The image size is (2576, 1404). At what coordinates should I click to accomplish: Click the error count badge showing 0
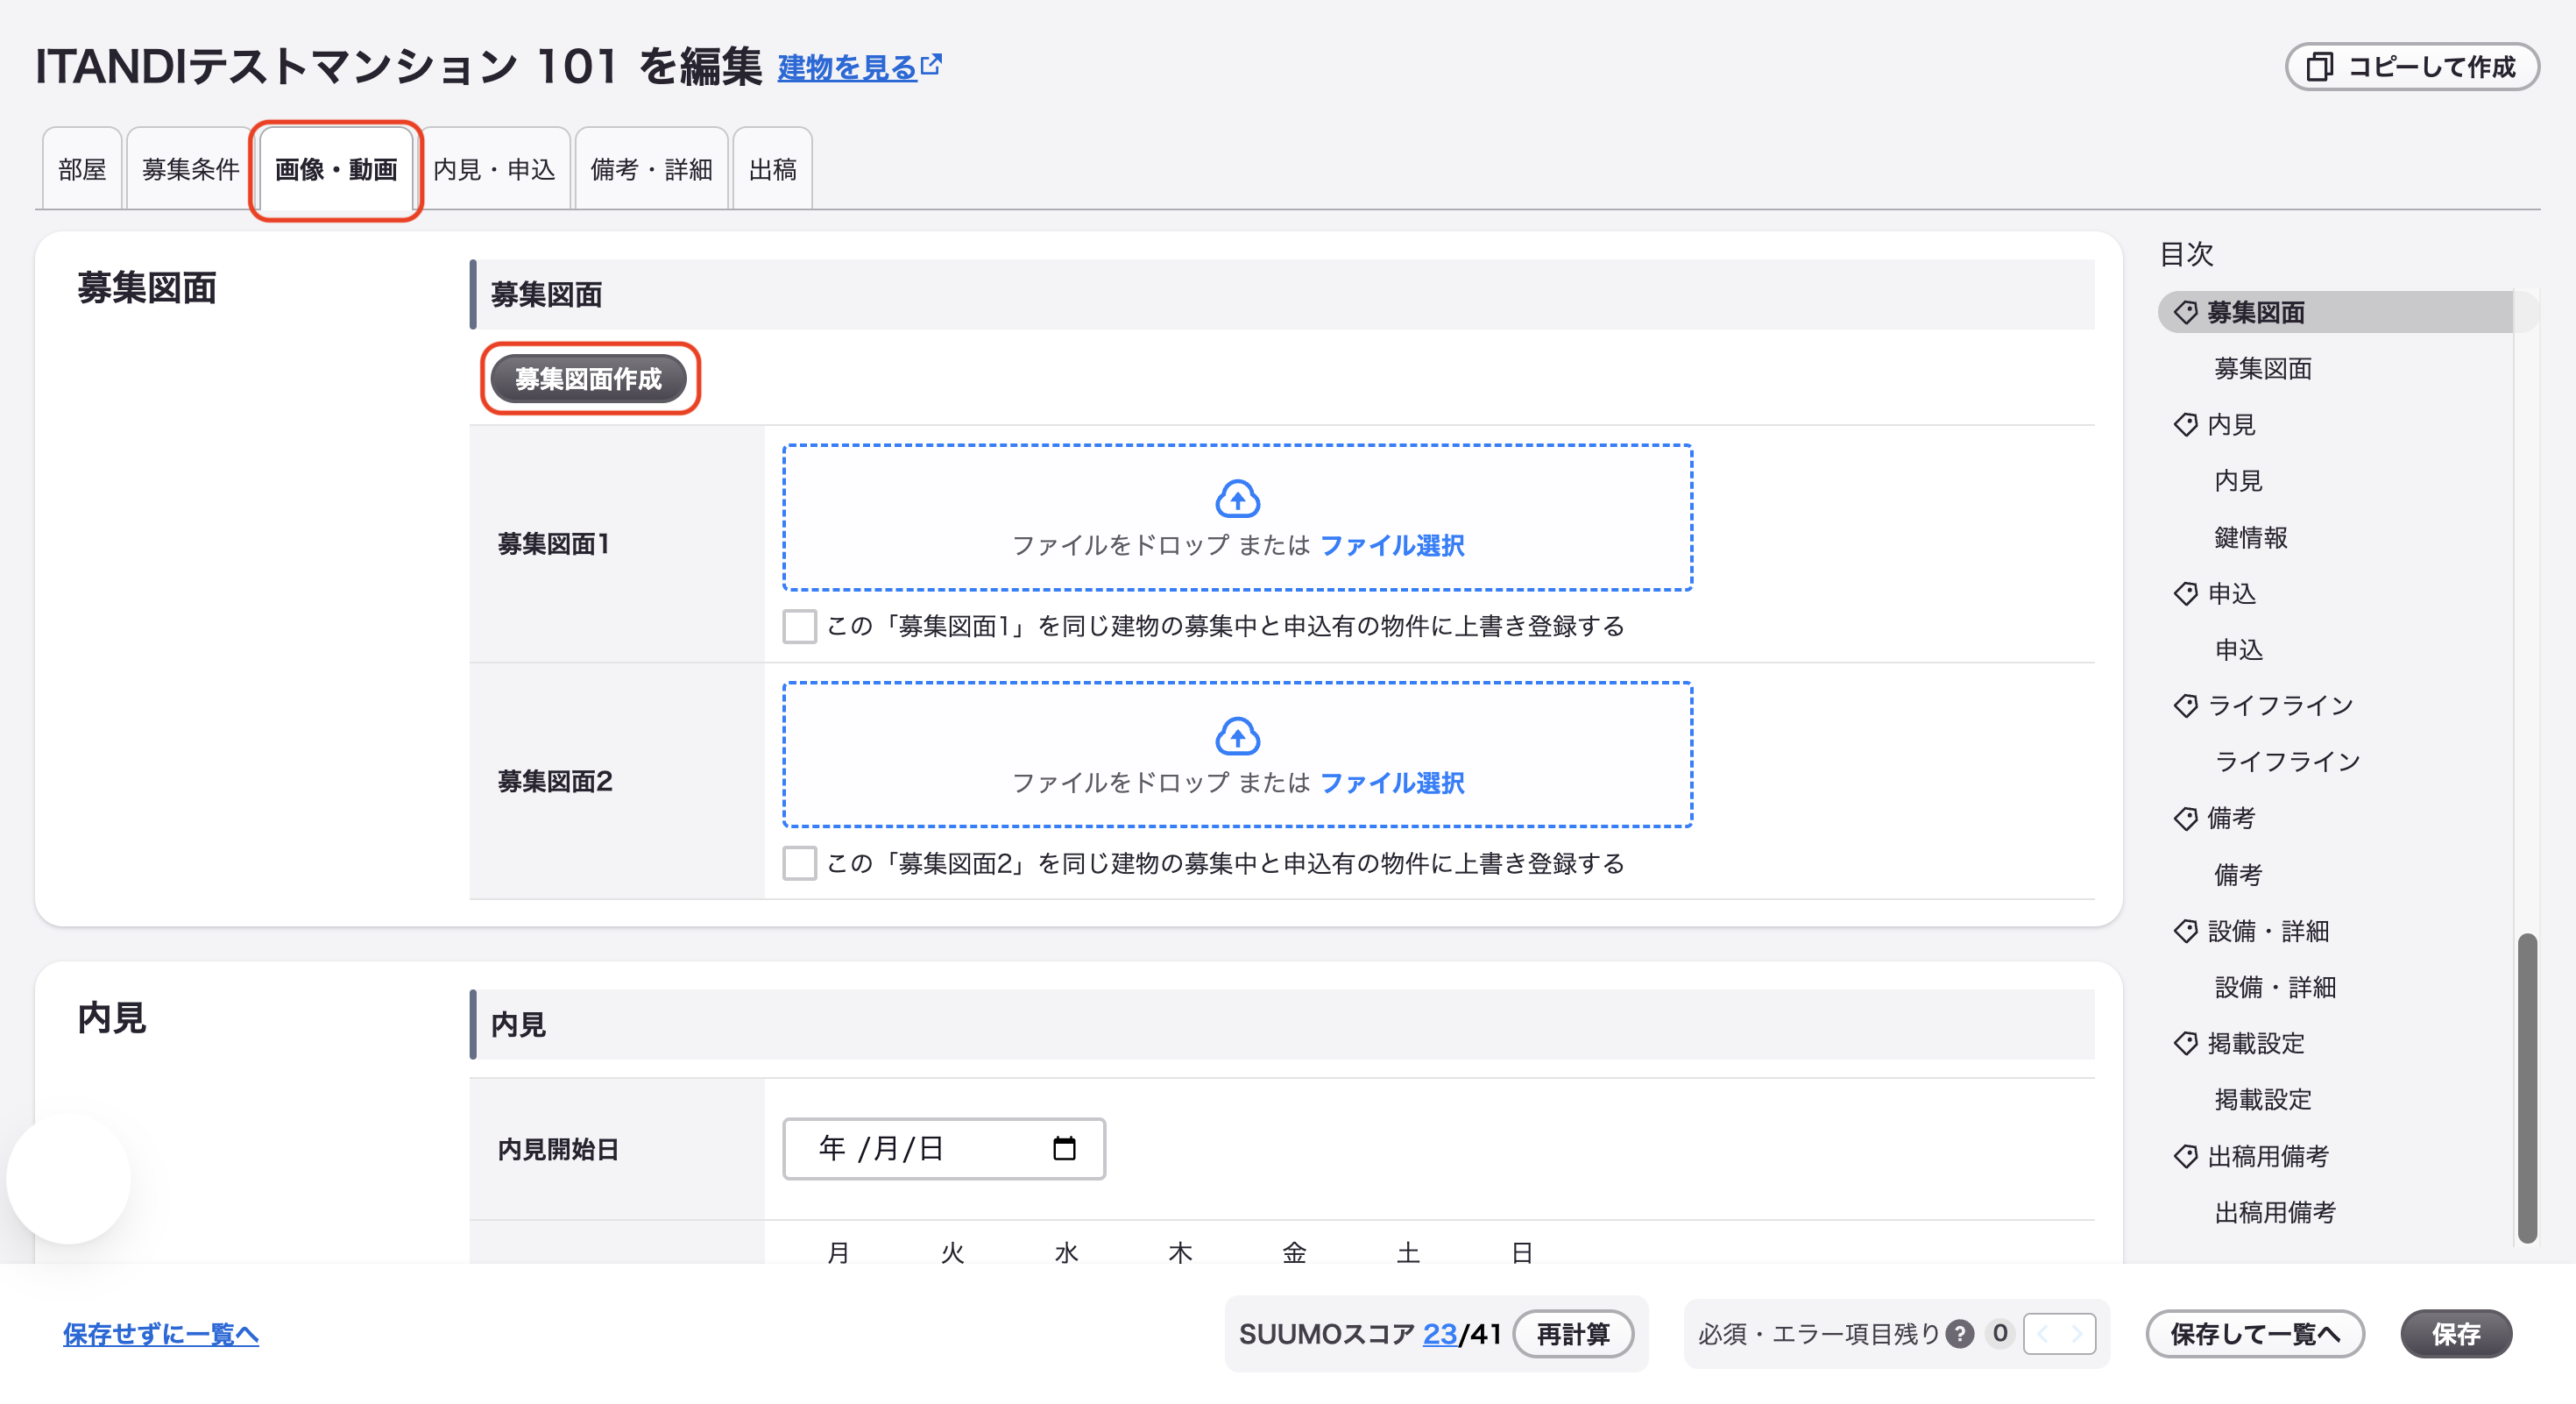tap(2000, 1333)
